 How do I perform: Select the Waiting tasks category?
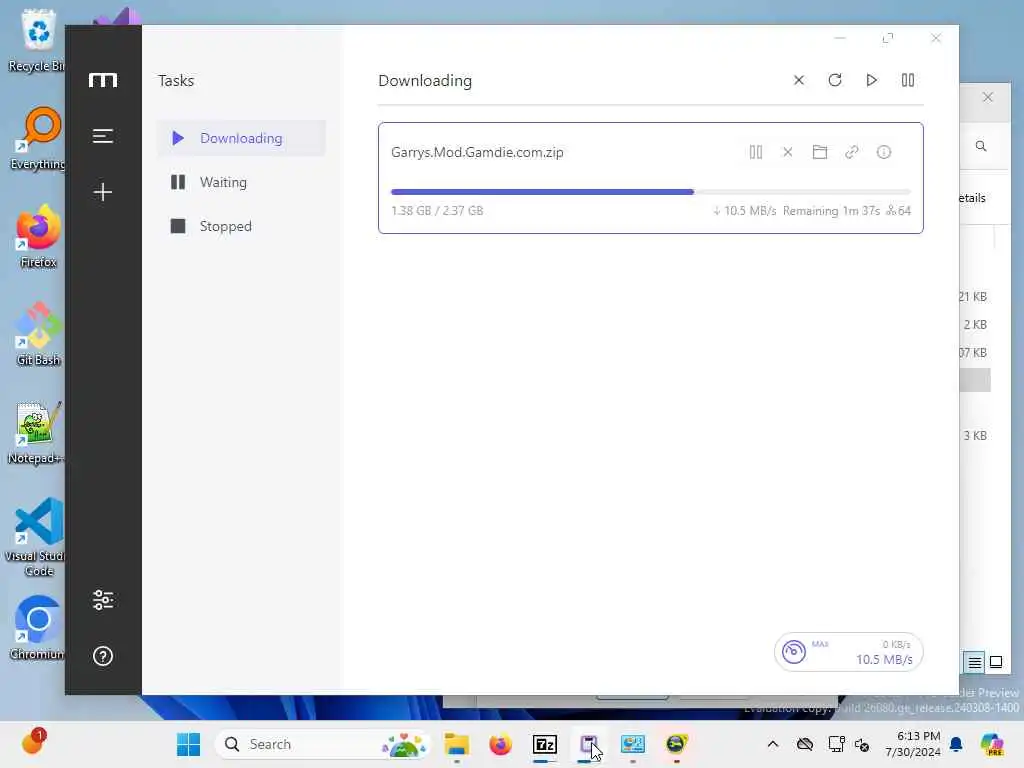pyautogui.click(x=241, y=182)
